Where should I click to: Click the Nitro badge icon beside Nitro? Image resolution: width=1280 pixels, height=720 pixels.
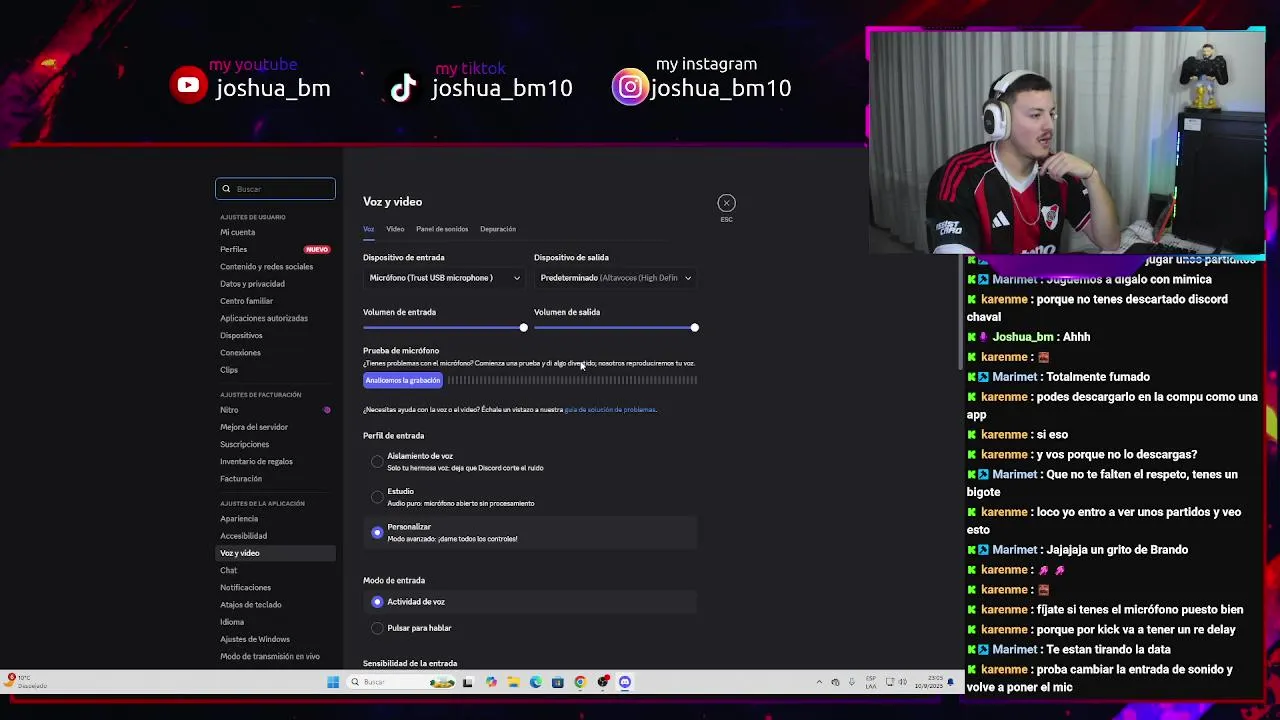point(327,410)
